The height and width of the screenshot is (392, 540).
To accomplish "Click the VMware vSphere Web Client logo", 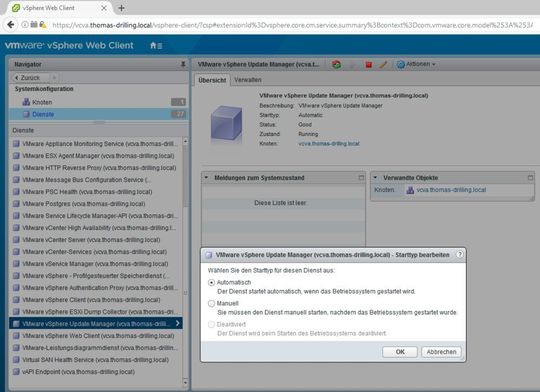I will point(69,45).
